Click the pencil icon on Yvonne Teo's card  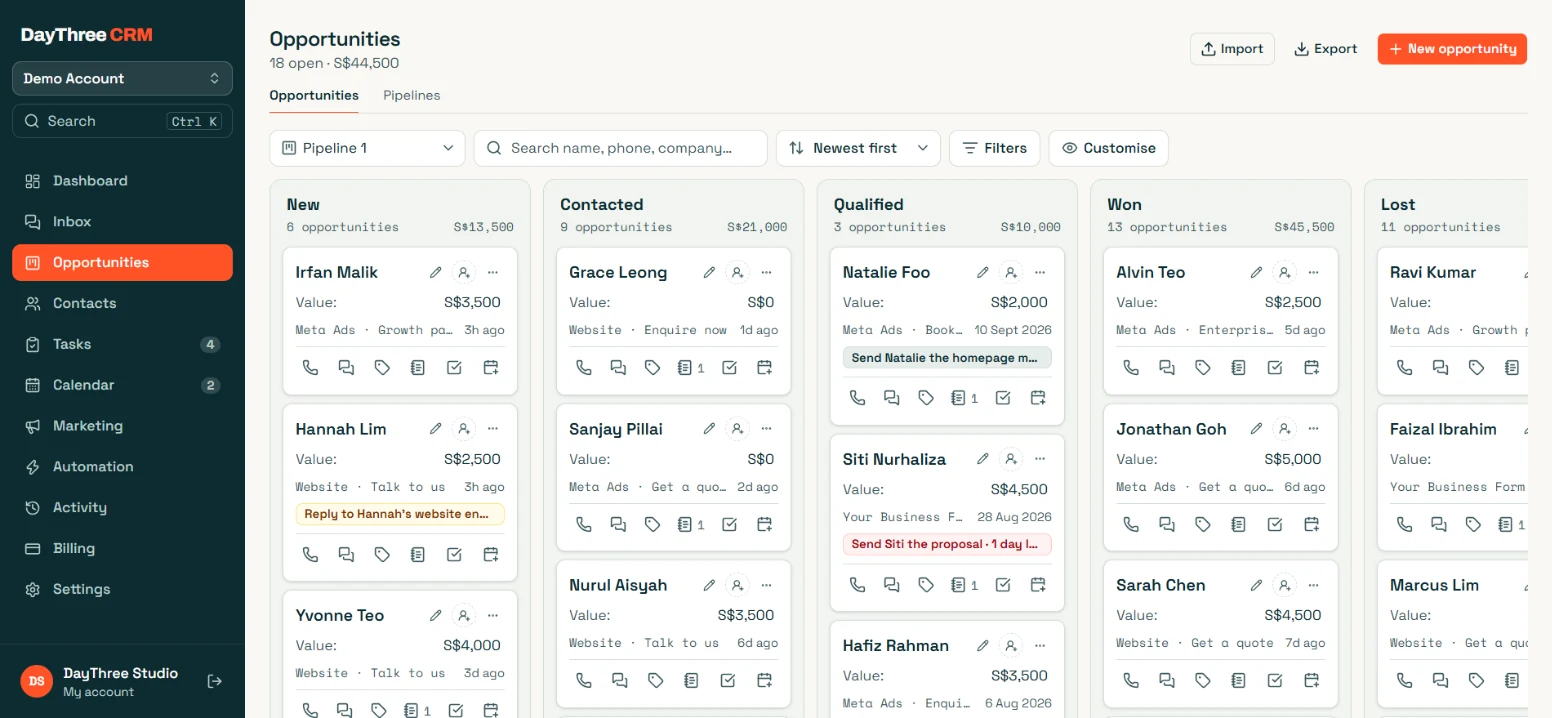tap(436, 615)
